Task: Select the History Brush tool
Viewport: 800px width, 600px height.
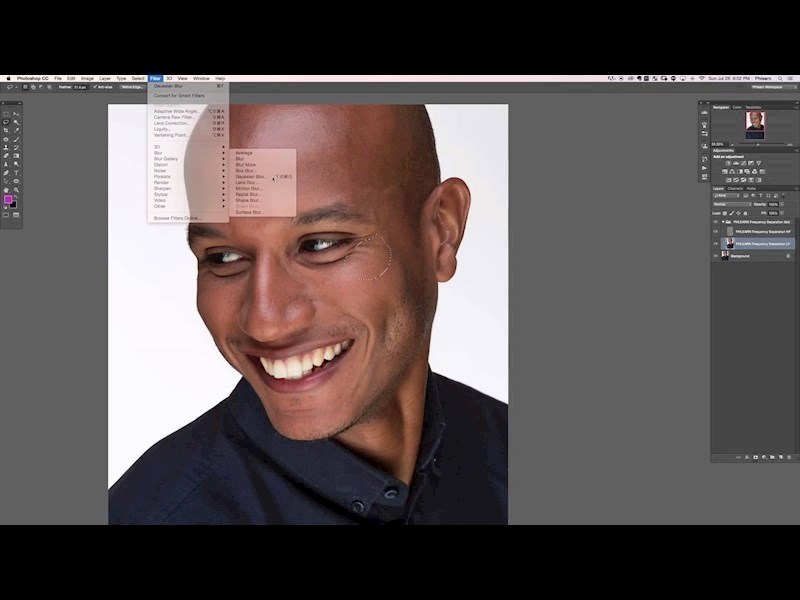Action: coord(16,147)
